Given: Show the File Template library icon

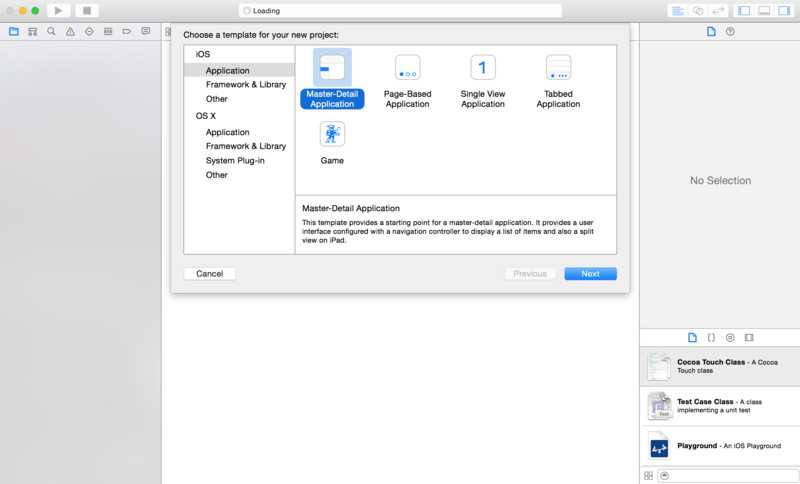Looking at the screenshot, I should click(x=692, y=338).
